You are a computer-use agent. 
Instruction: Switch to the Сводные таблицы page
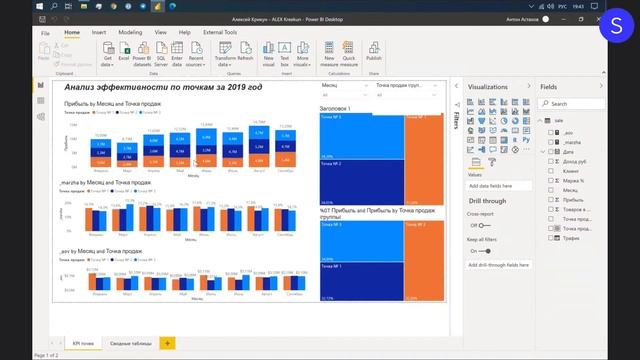[x=131, y=344]
